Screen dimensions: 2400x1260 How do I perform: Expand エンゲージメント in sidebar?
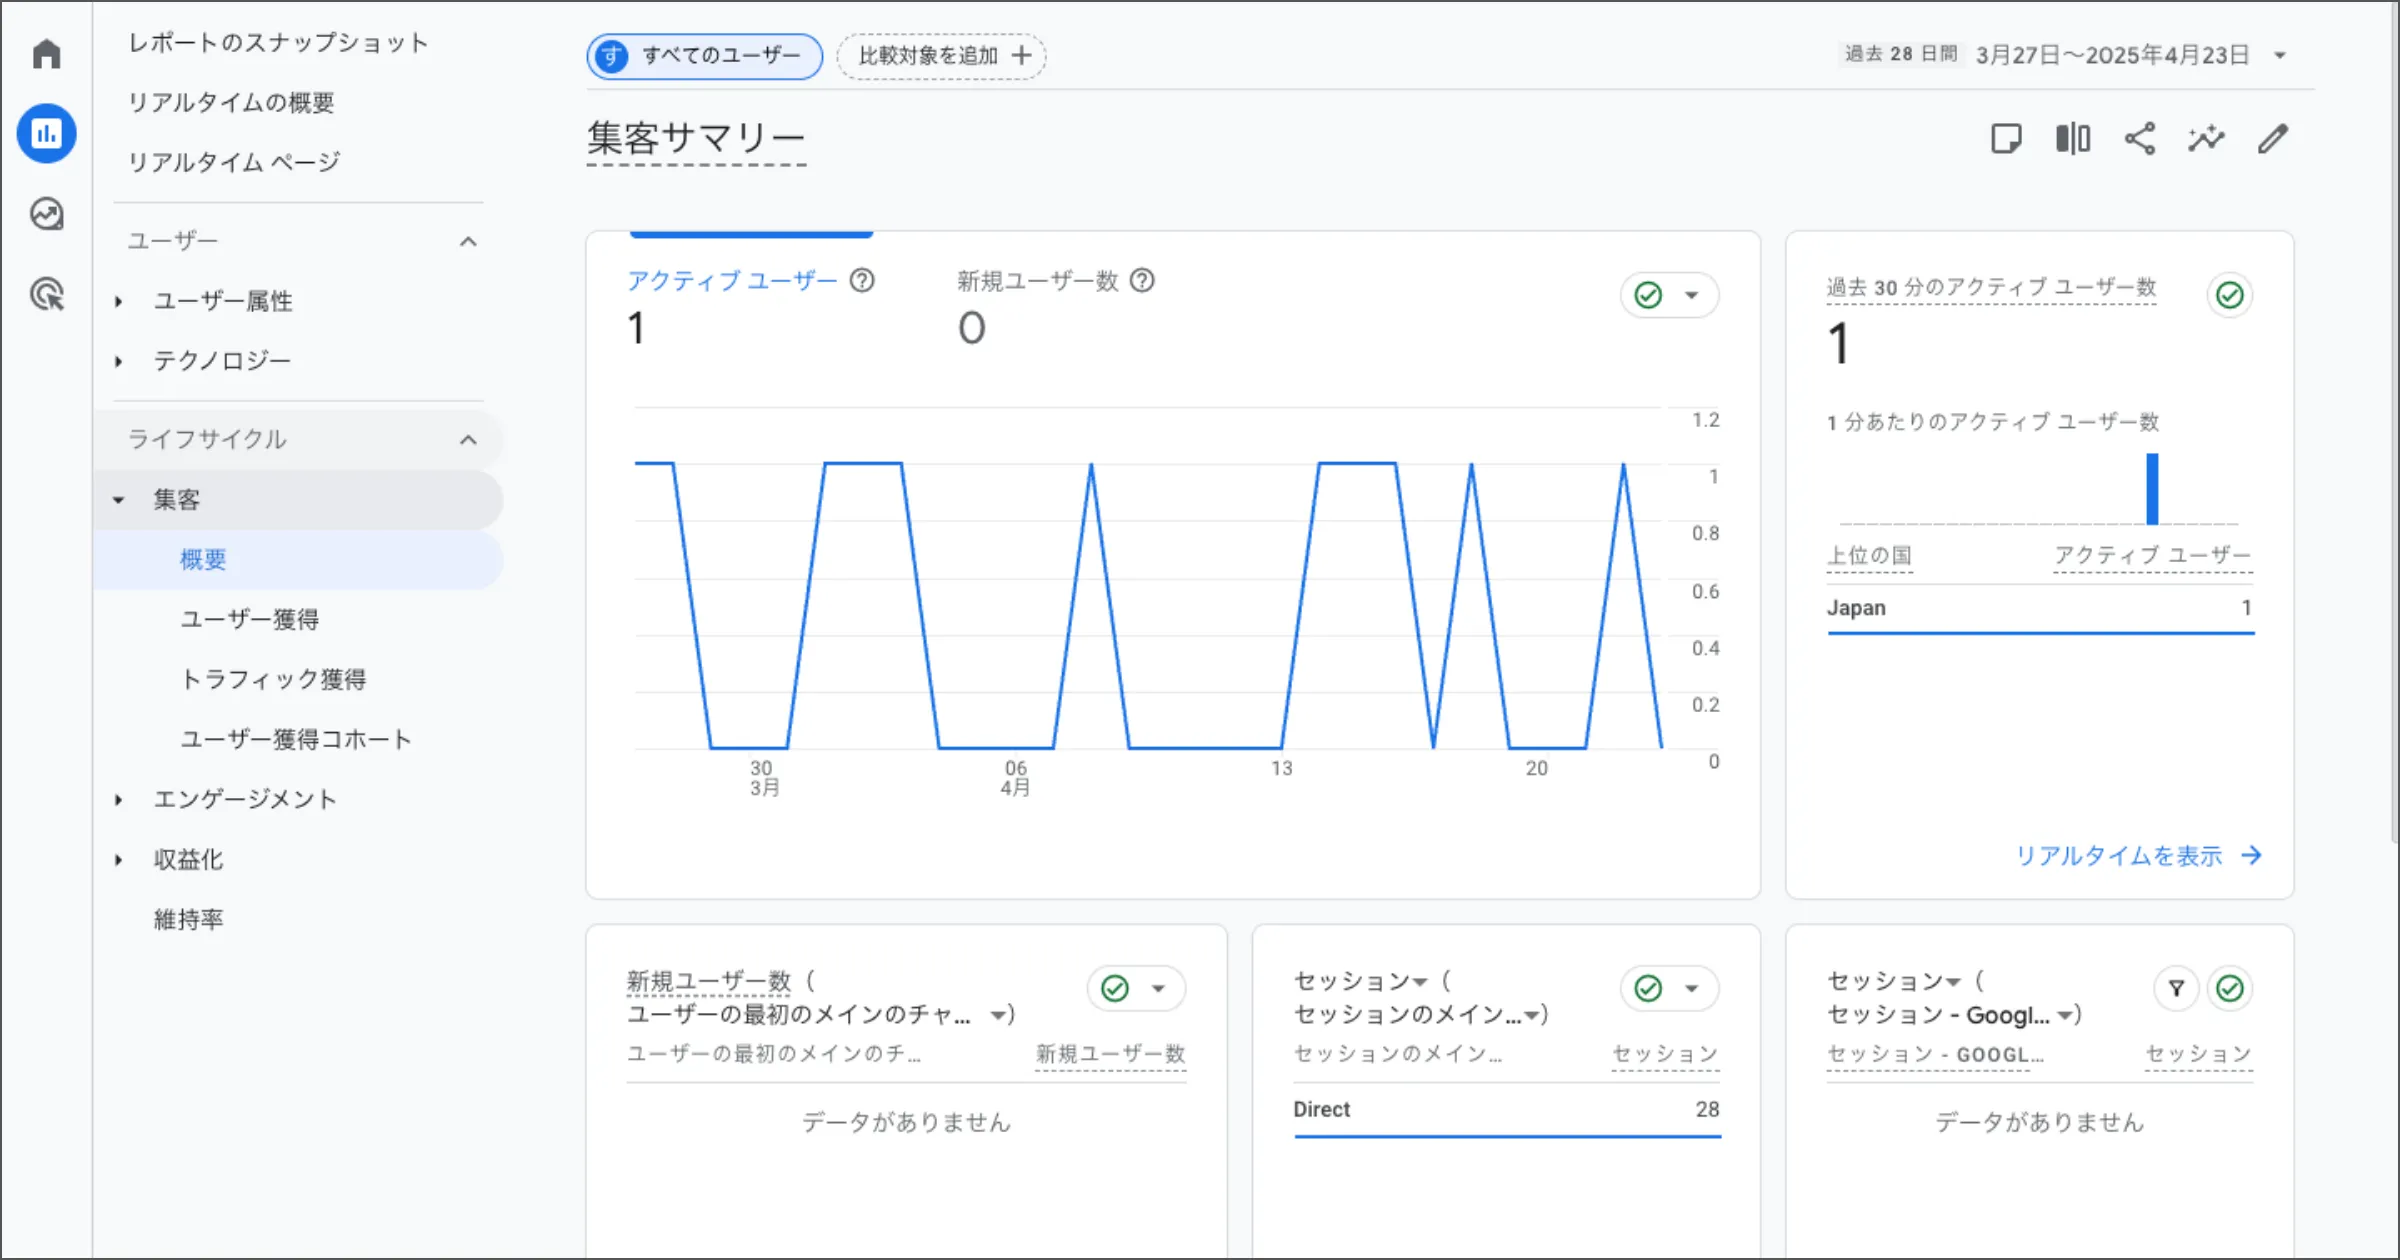[118, 800]
